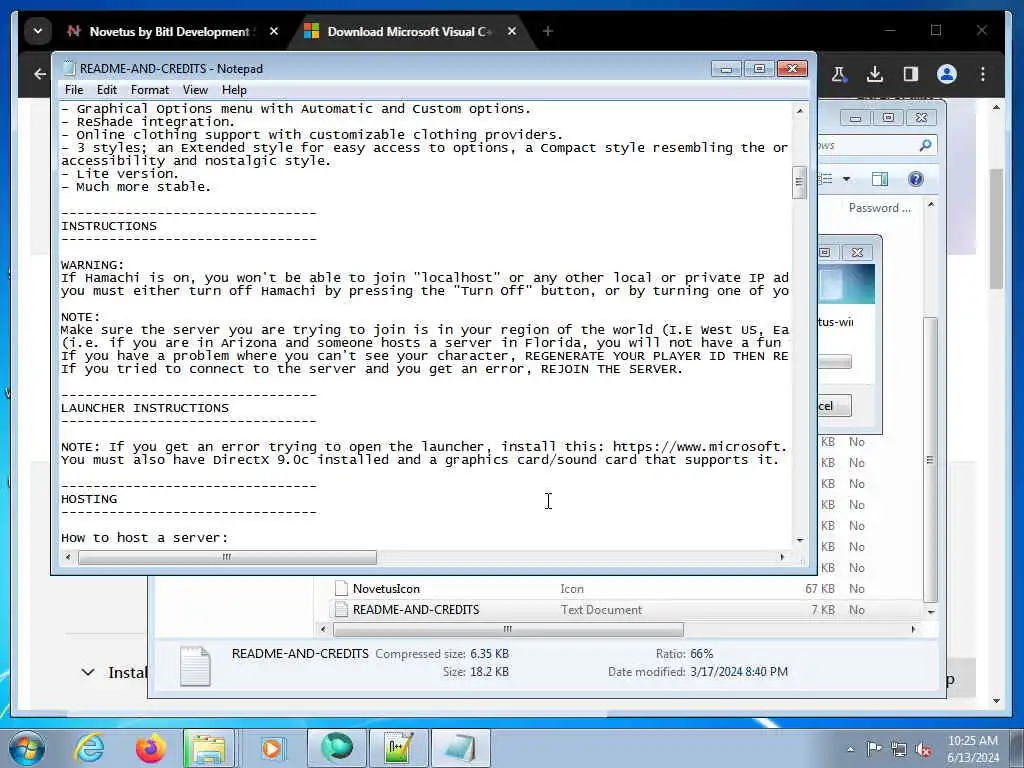Toggle the preview pane icon in archive window
Screen dimensions: 1024x768
click(880, 179)
